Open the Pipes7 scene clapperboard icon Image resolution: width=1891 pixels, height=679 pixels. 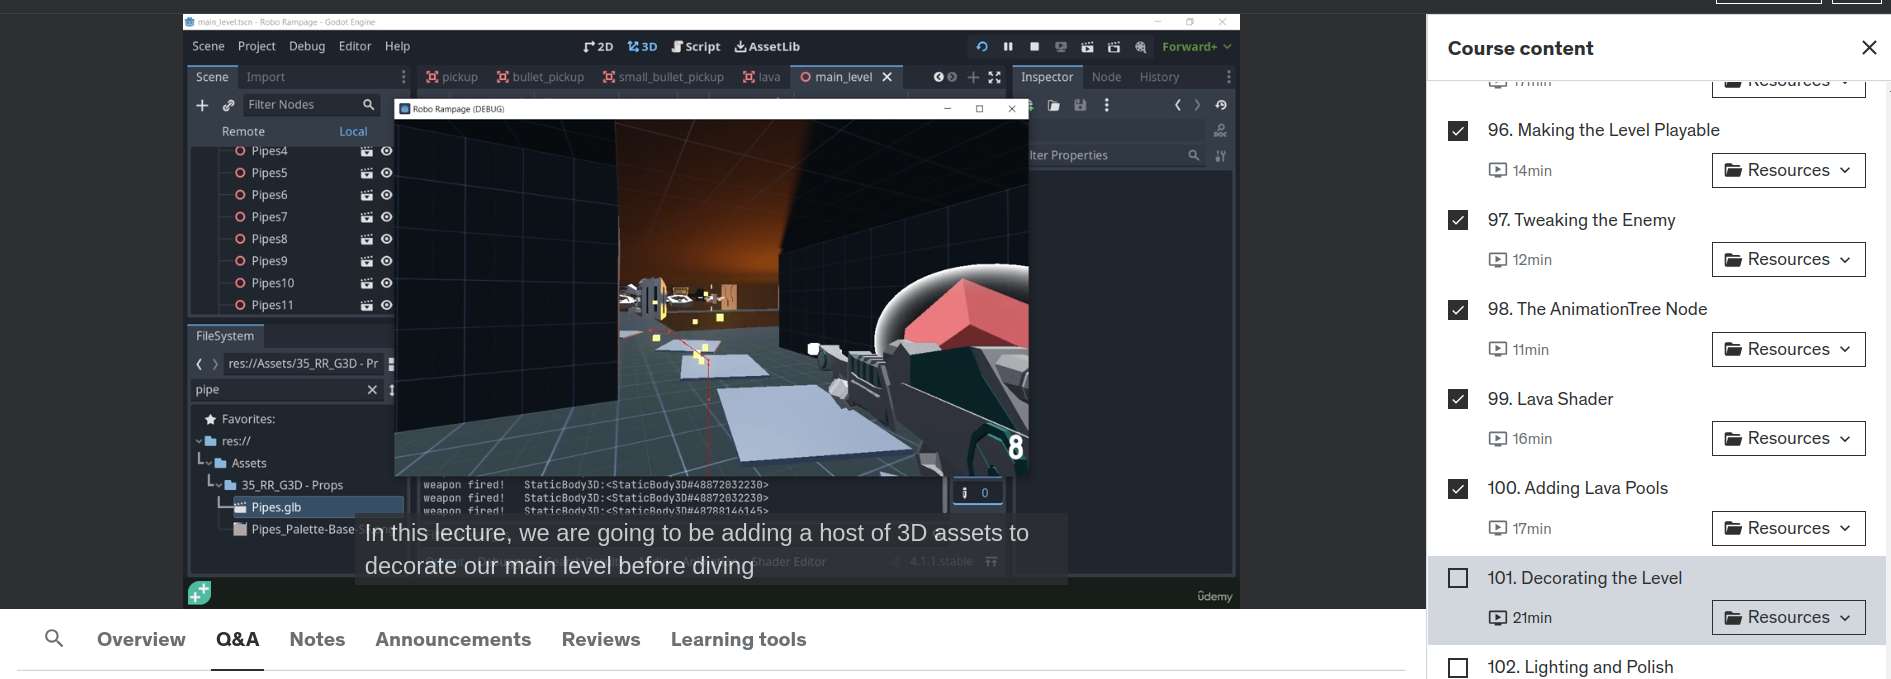click(366, 217)
